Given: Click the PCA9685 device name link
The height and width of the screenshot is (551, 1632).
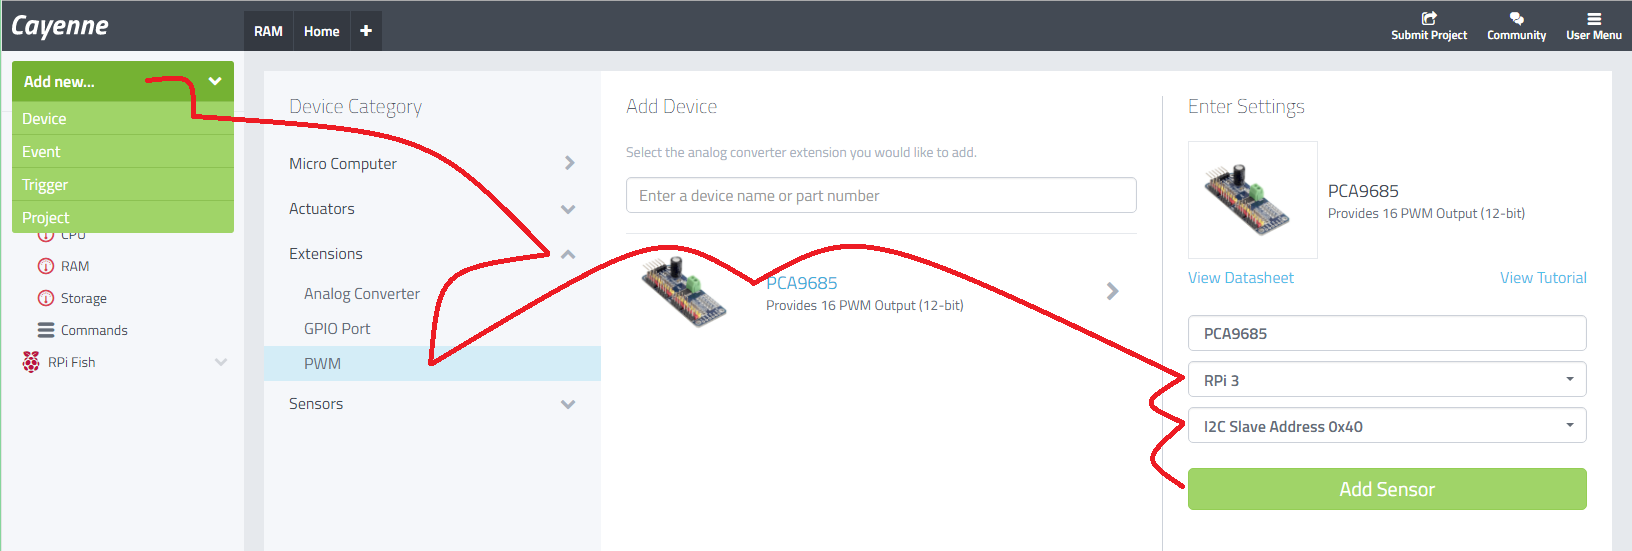Looking at the screenshot, I should [802, 283].
